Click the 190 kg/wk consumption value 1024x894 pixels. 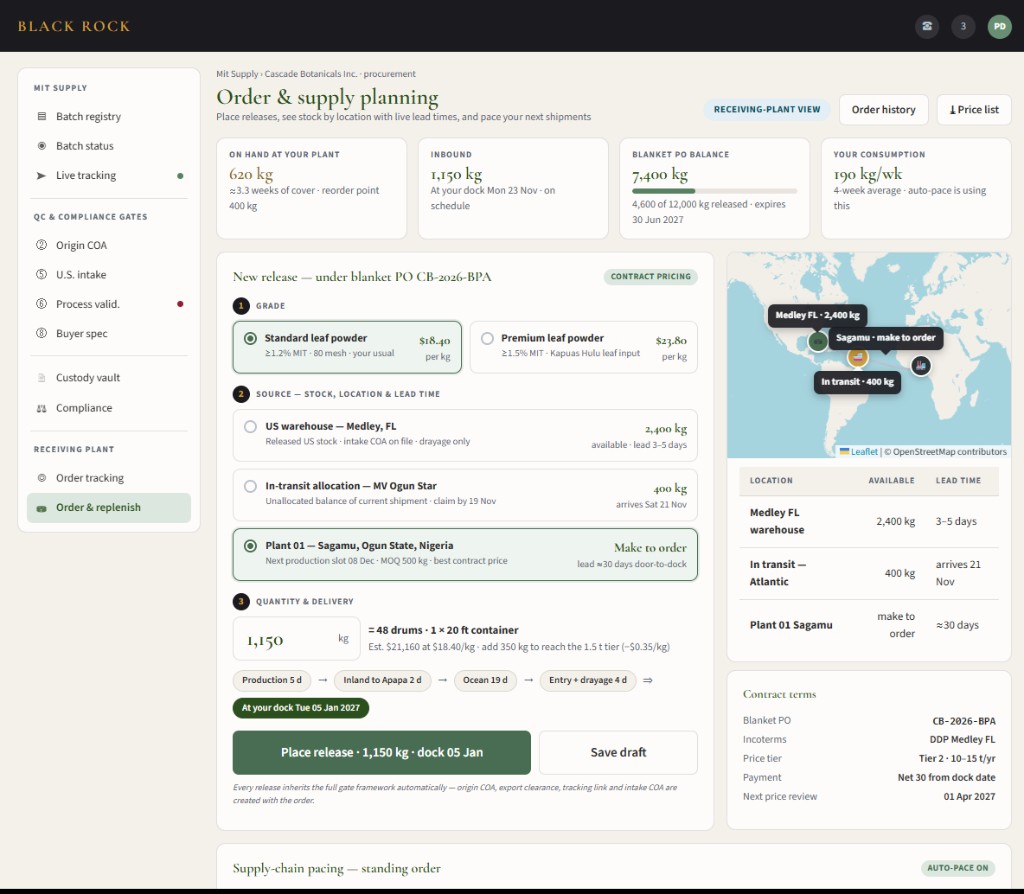pos(867,174)
